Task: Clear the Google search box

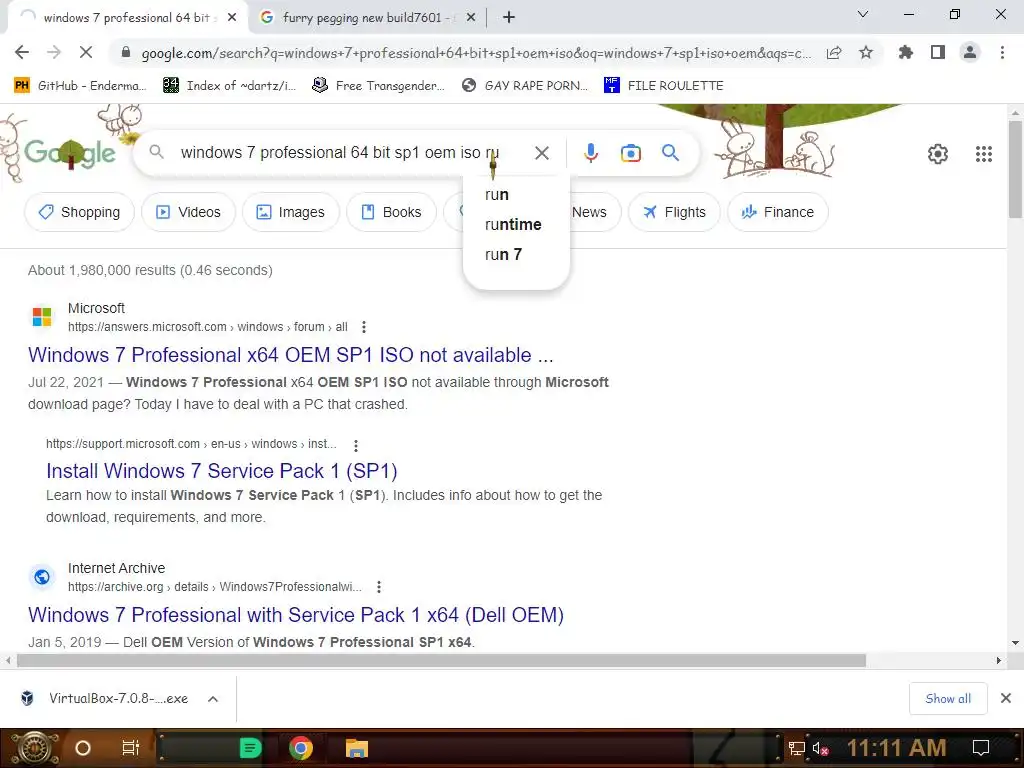Action: pos(541,153)
